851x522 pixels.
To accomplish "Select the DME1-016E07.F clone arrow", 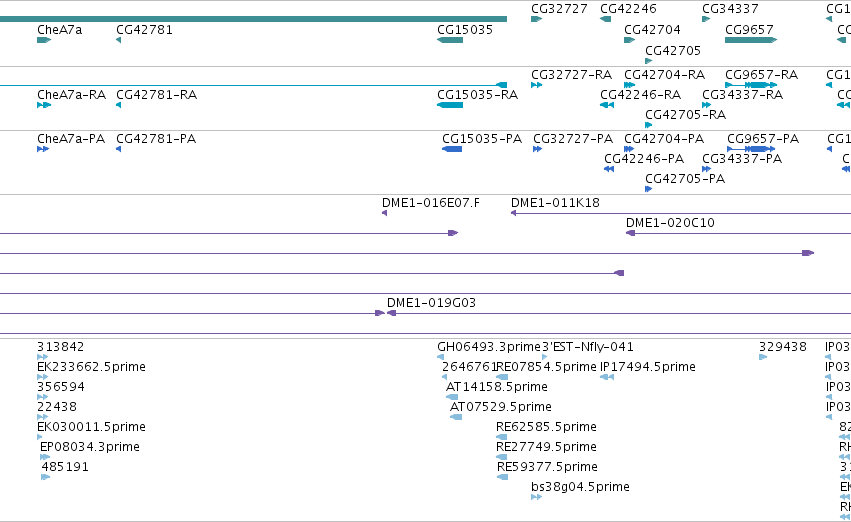I will click(384, 213).
